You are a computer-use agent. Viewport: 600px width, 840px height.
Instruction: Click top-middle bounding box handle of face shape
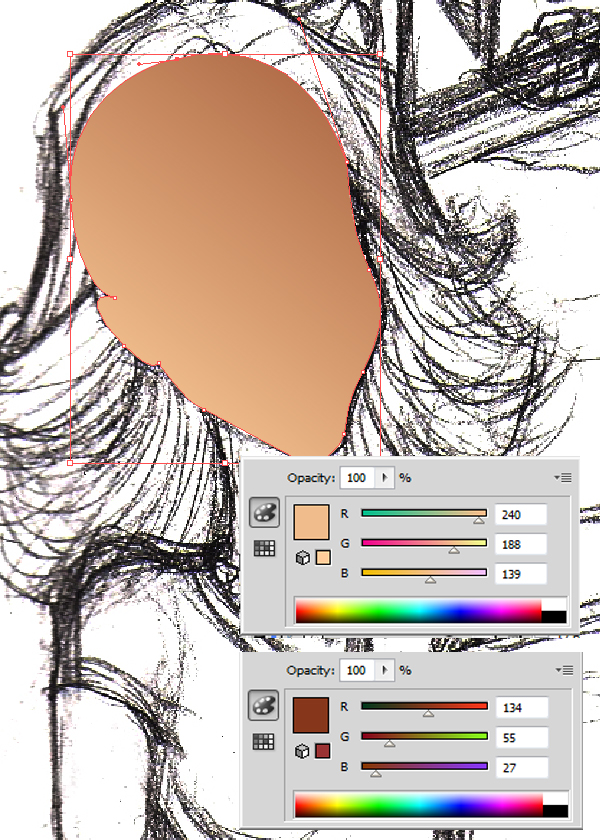tap(225, 54)
